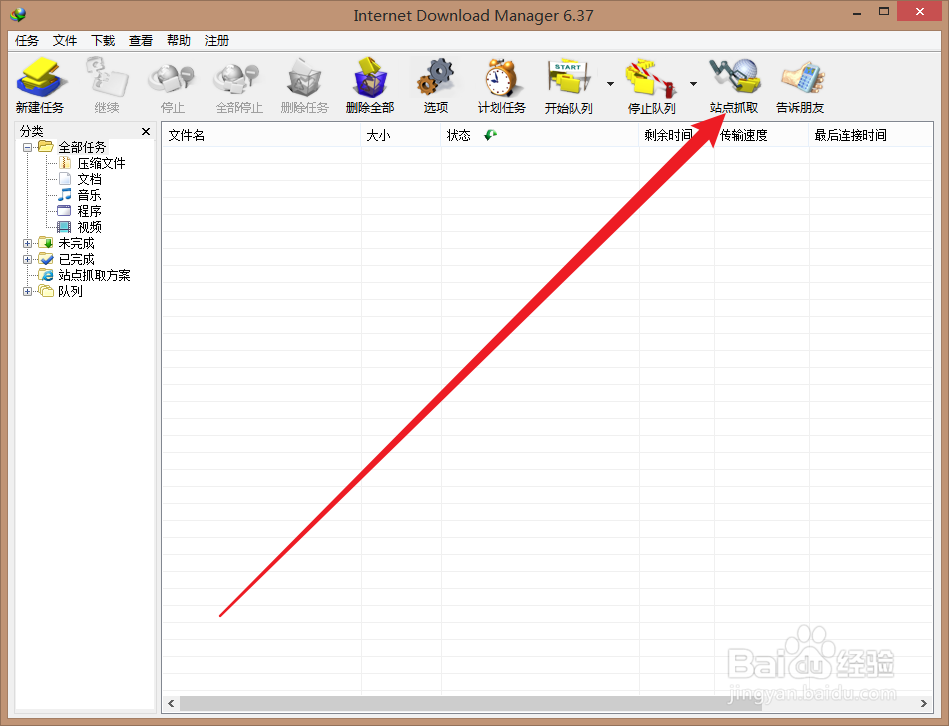
Task: Select the 音乐 category
Action: coord(90,195)
